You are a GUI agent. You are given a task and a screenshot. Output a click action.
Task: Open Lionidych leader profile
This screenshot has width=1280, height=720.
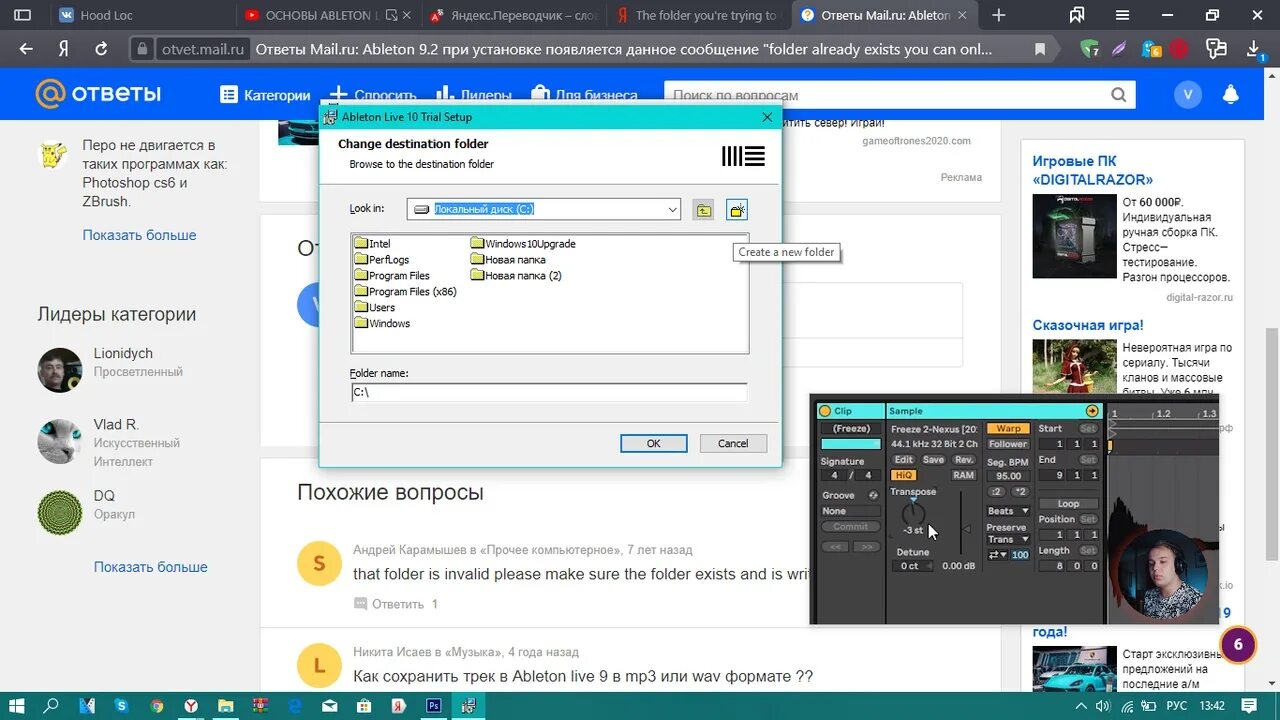pos(123,354)
